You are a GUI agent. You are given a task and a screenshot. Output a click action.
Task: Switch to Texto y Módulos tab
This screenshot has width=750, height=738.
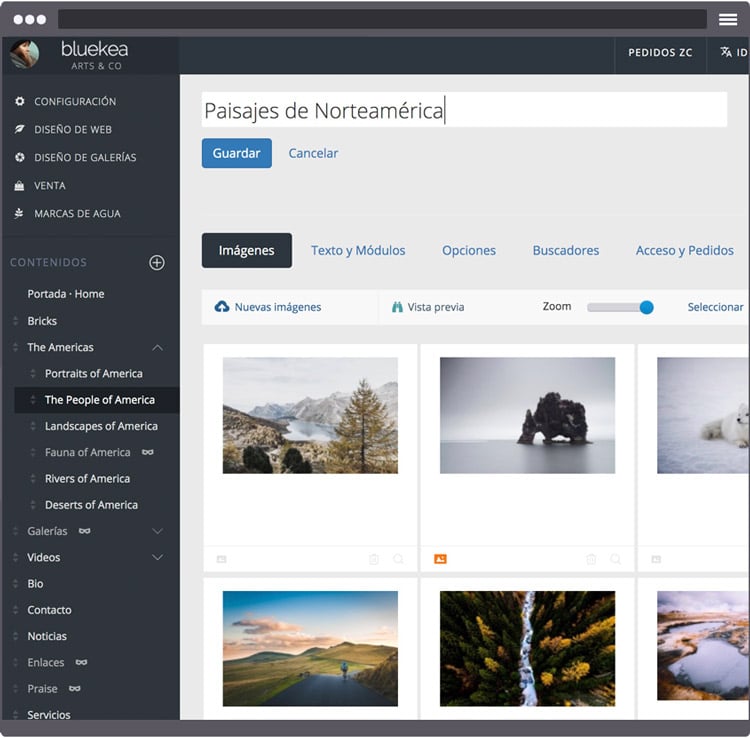358,251
